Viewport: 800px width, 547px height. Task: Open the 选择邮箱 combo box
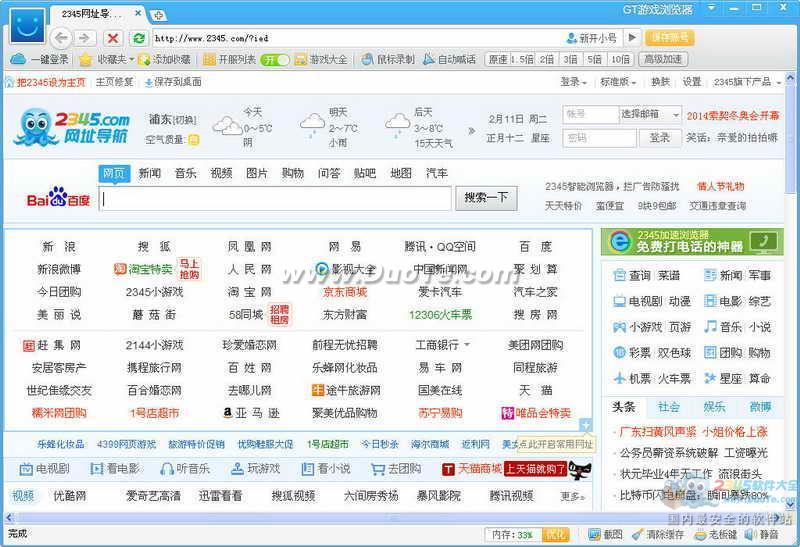[650, 114]
